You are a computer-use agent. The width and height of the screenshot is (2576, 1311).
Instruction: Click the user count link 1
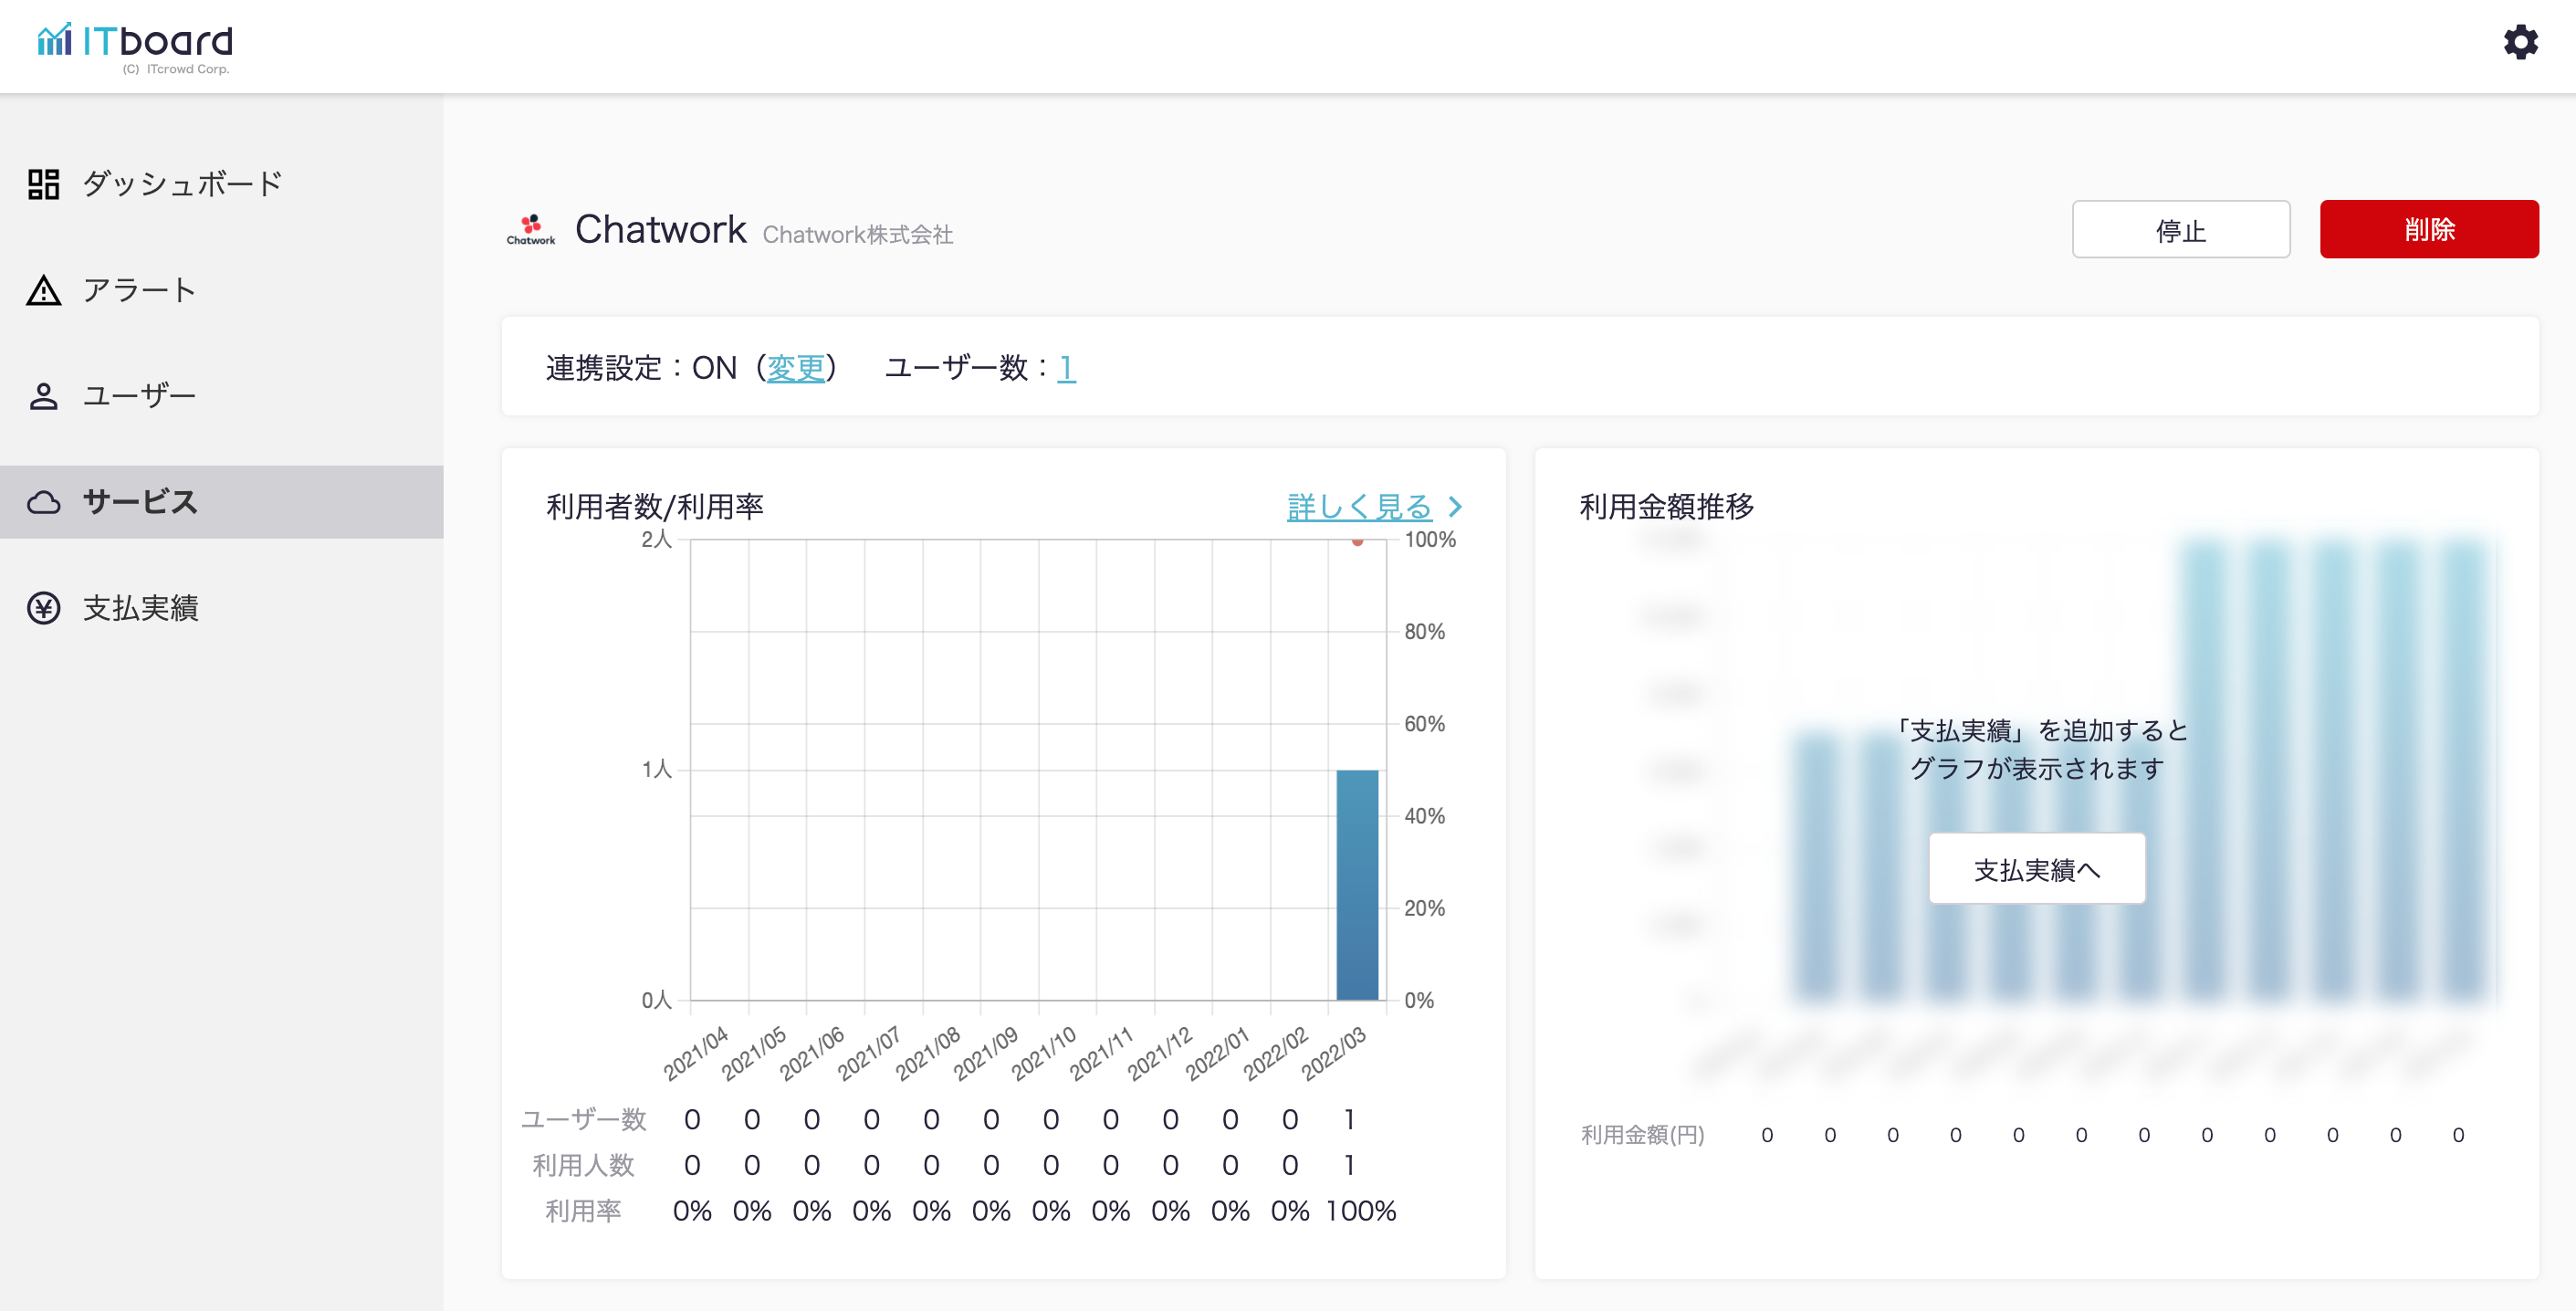pyautogui.click(x=1066, y=368)
